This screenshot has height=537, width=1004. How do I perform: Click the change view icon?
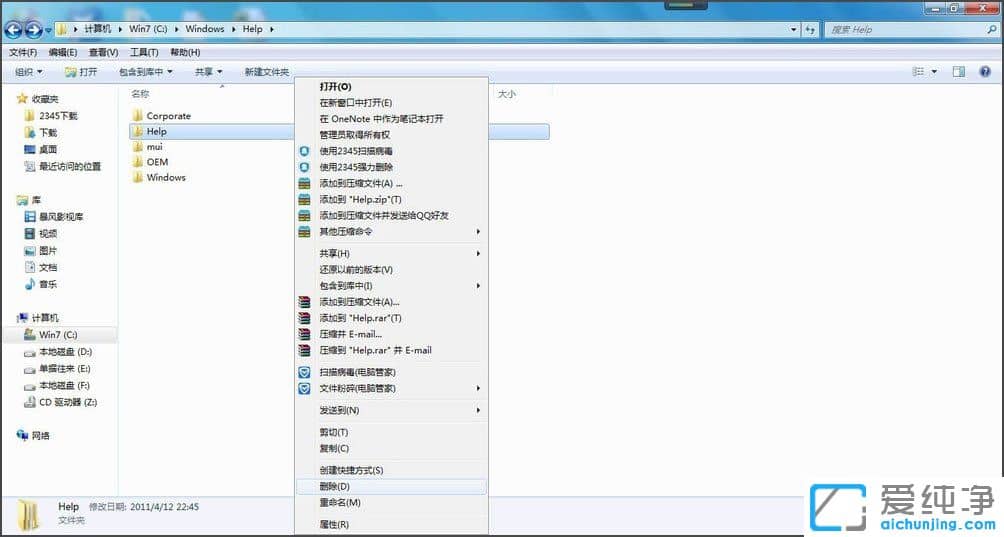tap(918, 72)
